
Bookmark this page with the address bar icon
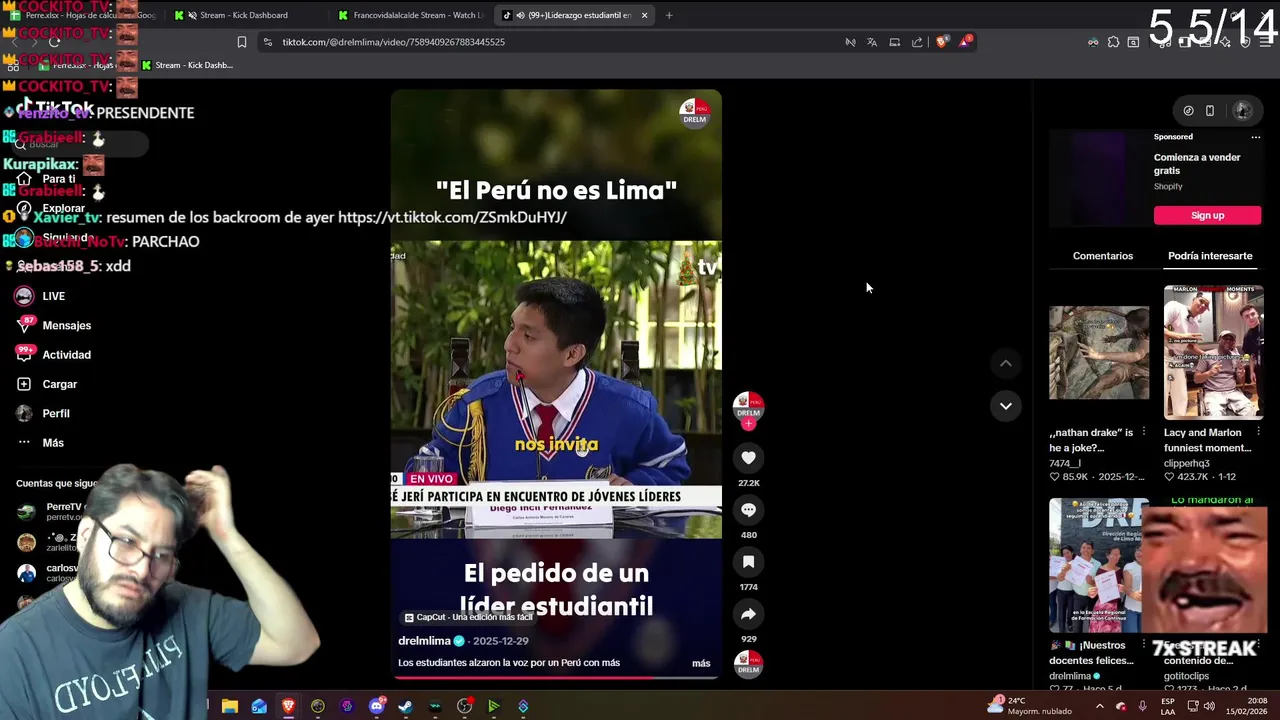point(242,42)
